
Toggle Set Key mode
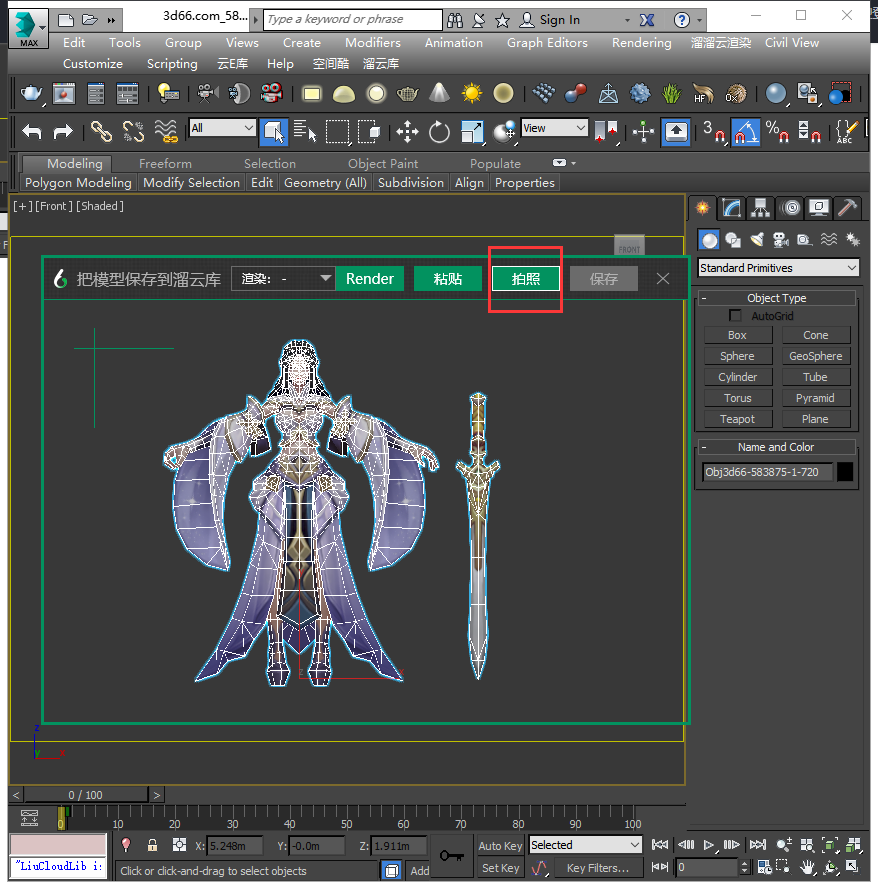point(500,868)
